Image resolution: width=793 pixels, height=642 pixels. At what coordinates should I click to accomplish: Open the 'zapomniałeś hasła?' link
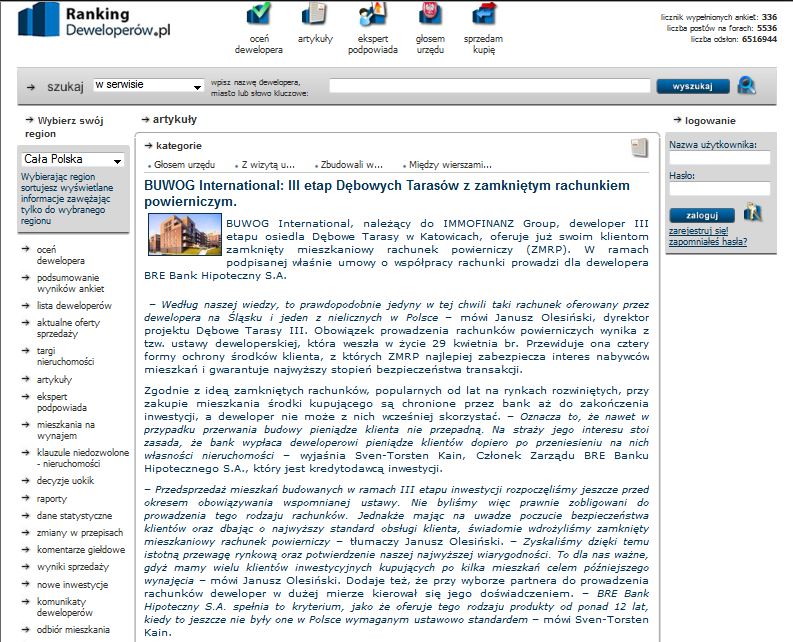708,242
